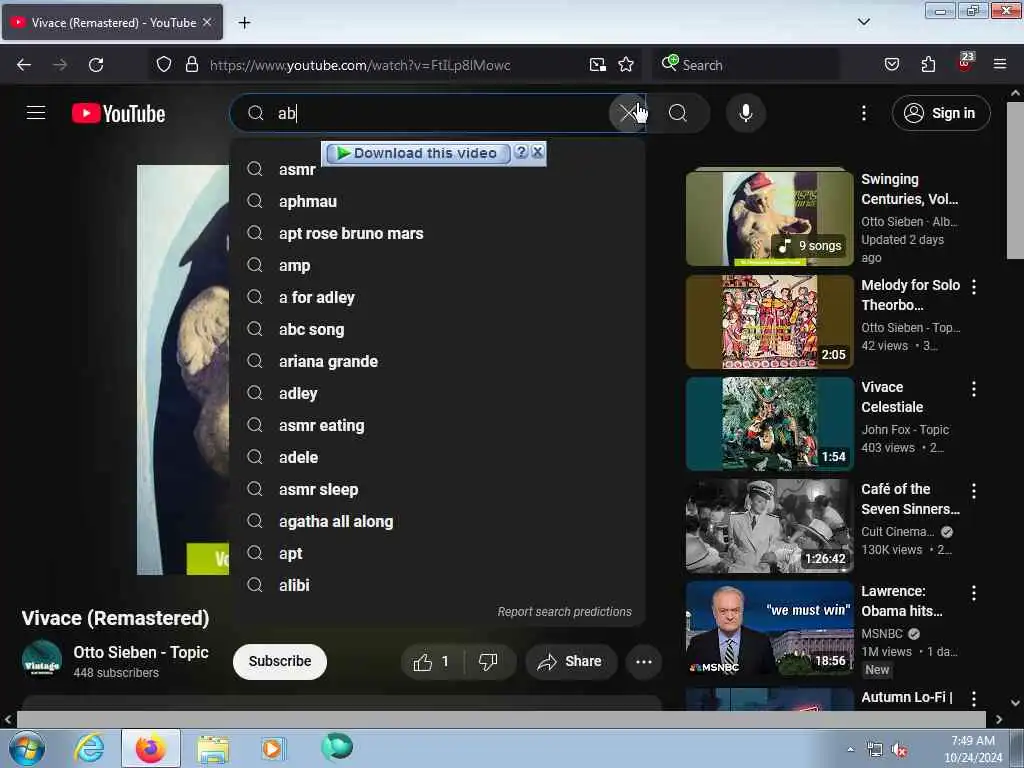Viewport: 1024px width, 768px height.
Task: Share the Vivace video
Action: (570, 662)
